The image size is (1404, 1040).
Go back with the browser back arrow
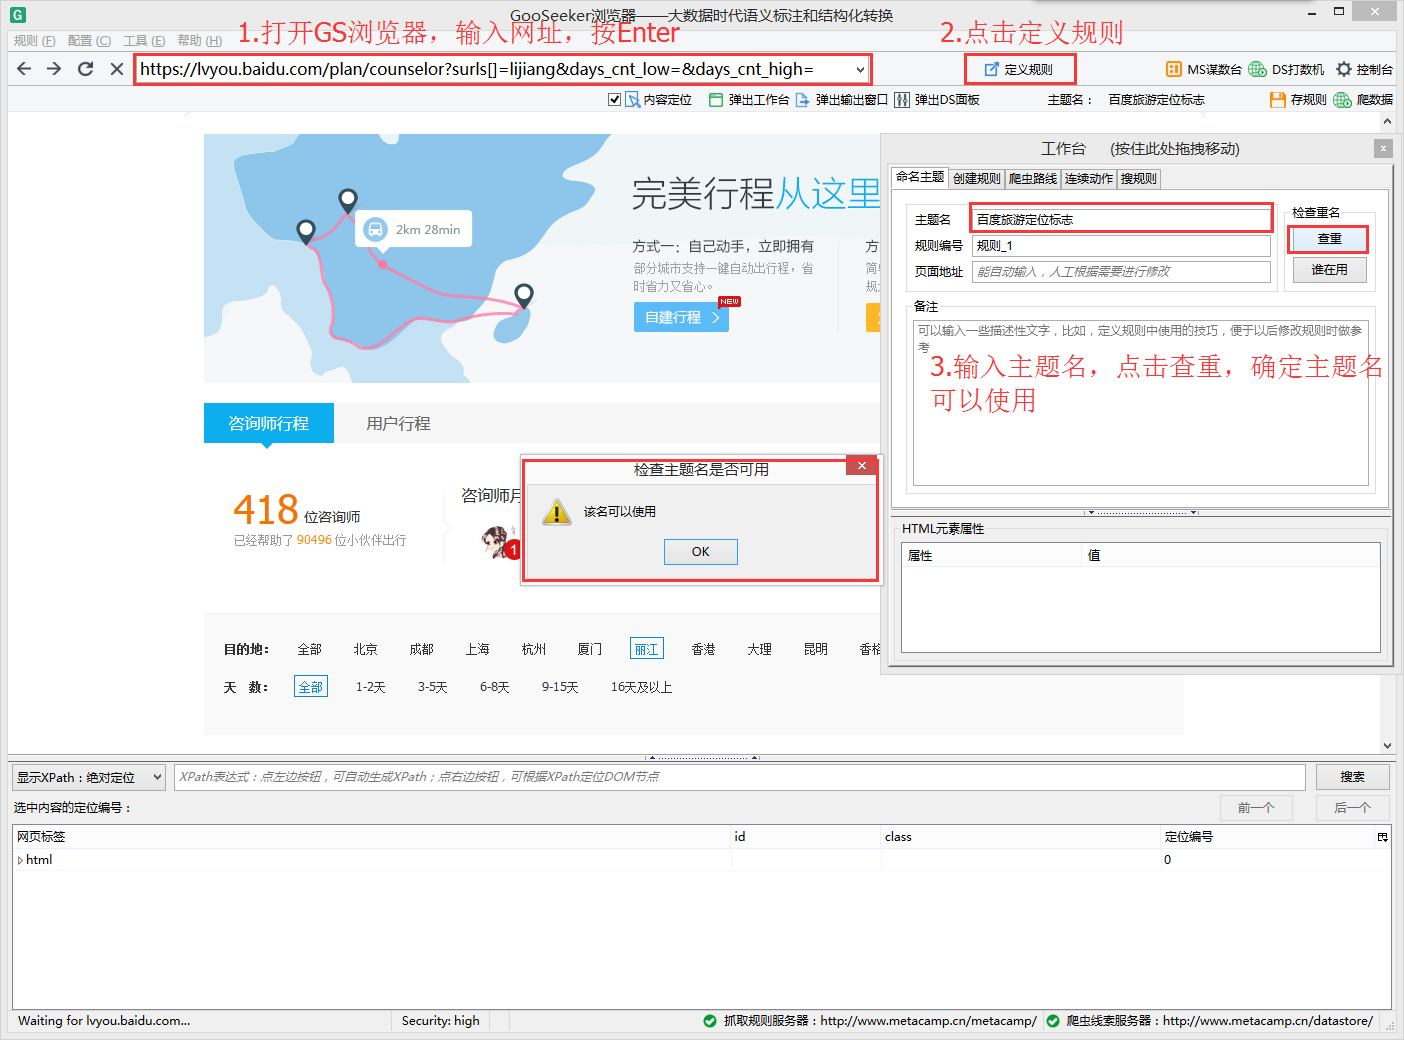click(x=24, y=69)
